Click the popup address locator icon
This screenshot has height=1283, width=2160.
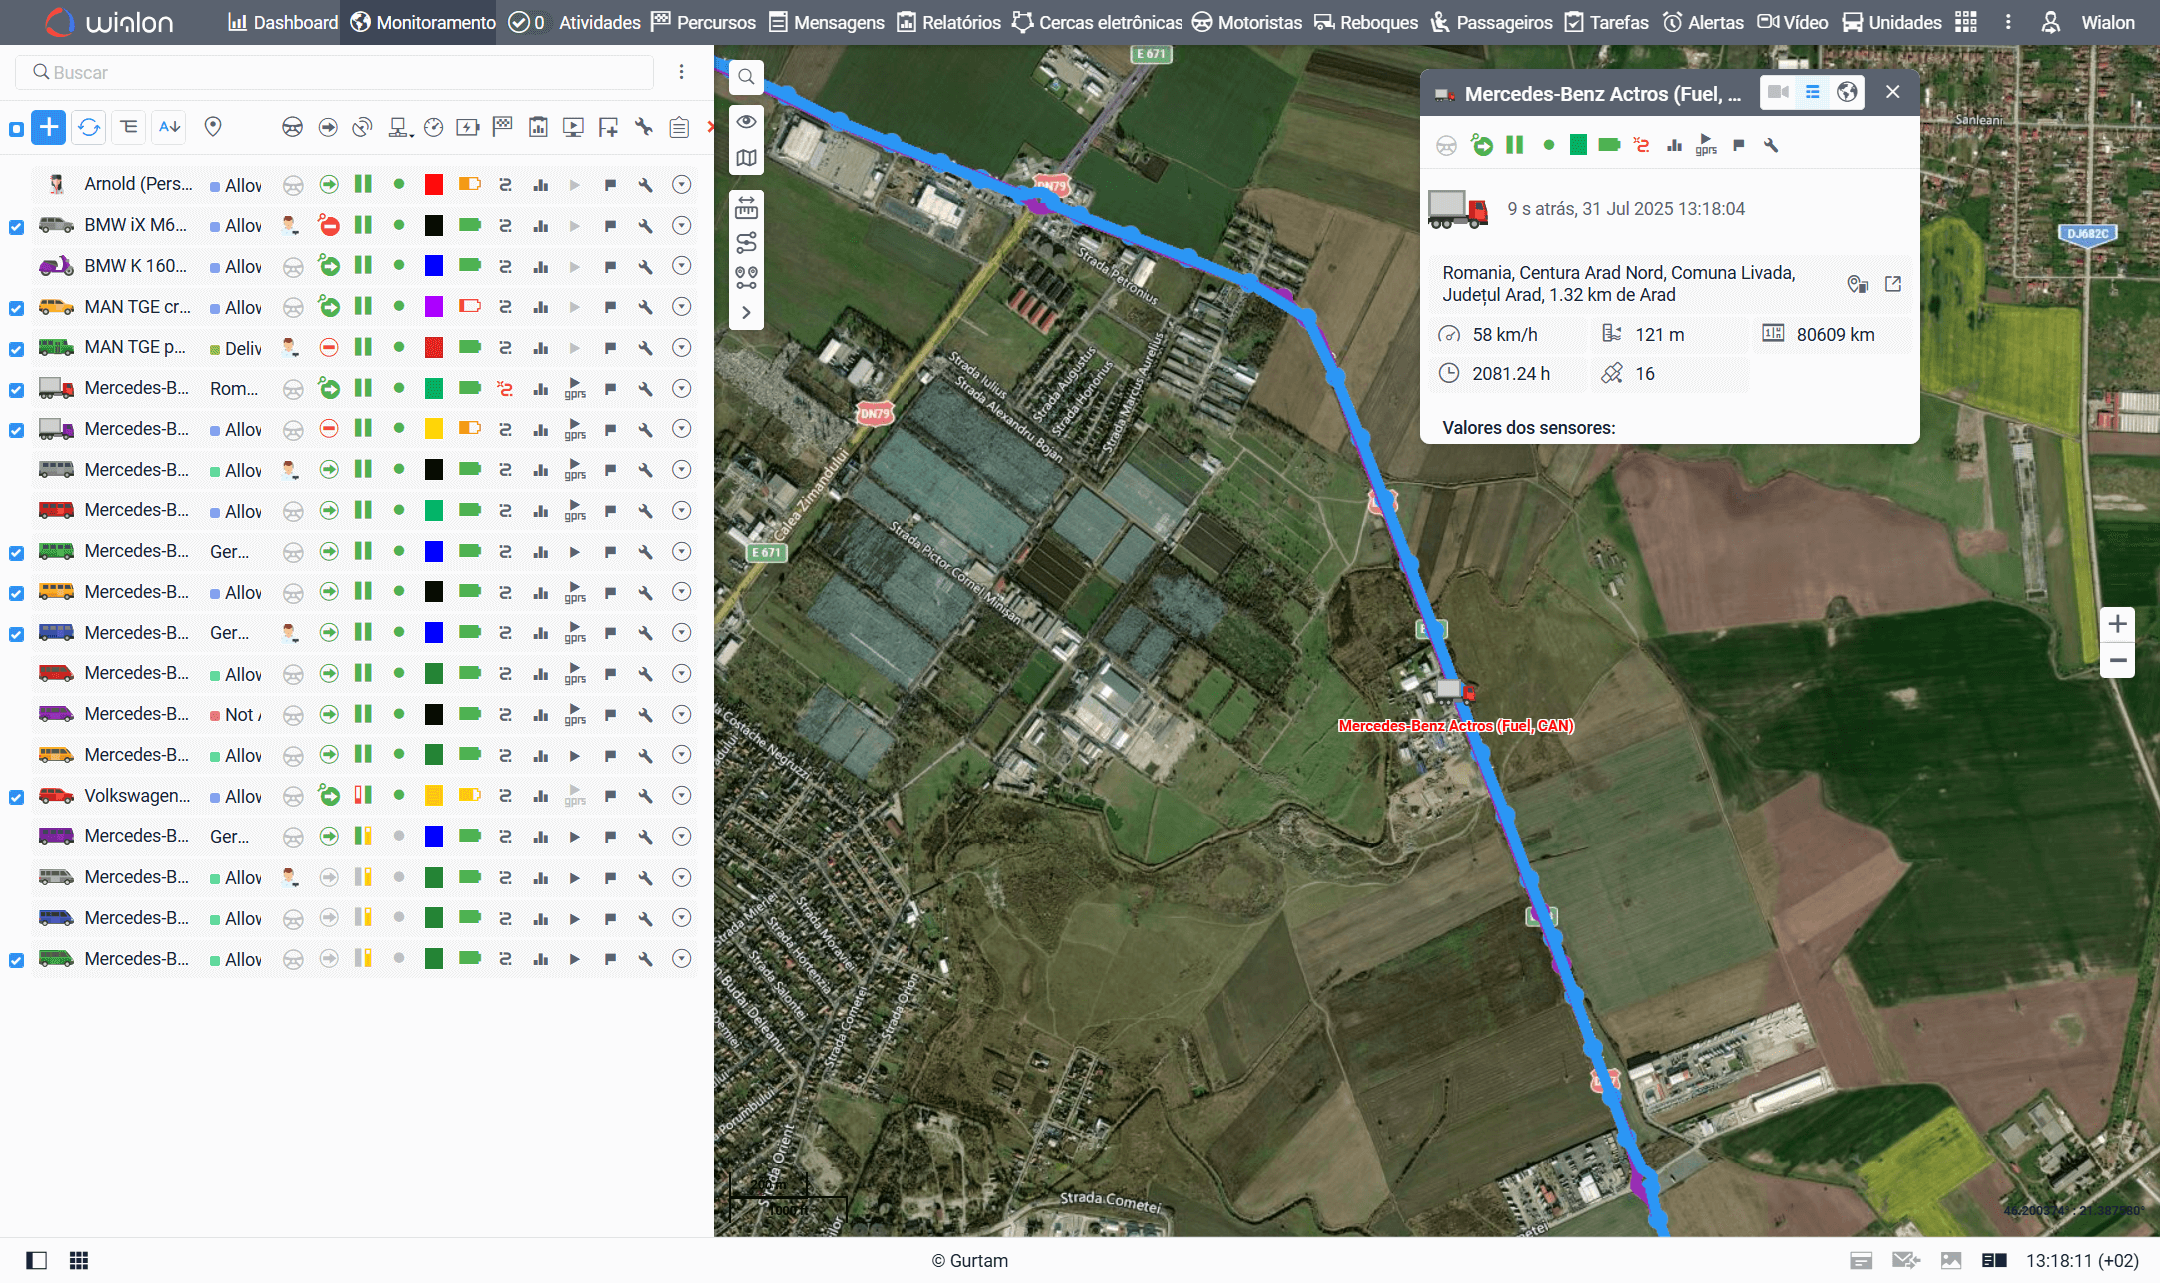pos(1858,284)
